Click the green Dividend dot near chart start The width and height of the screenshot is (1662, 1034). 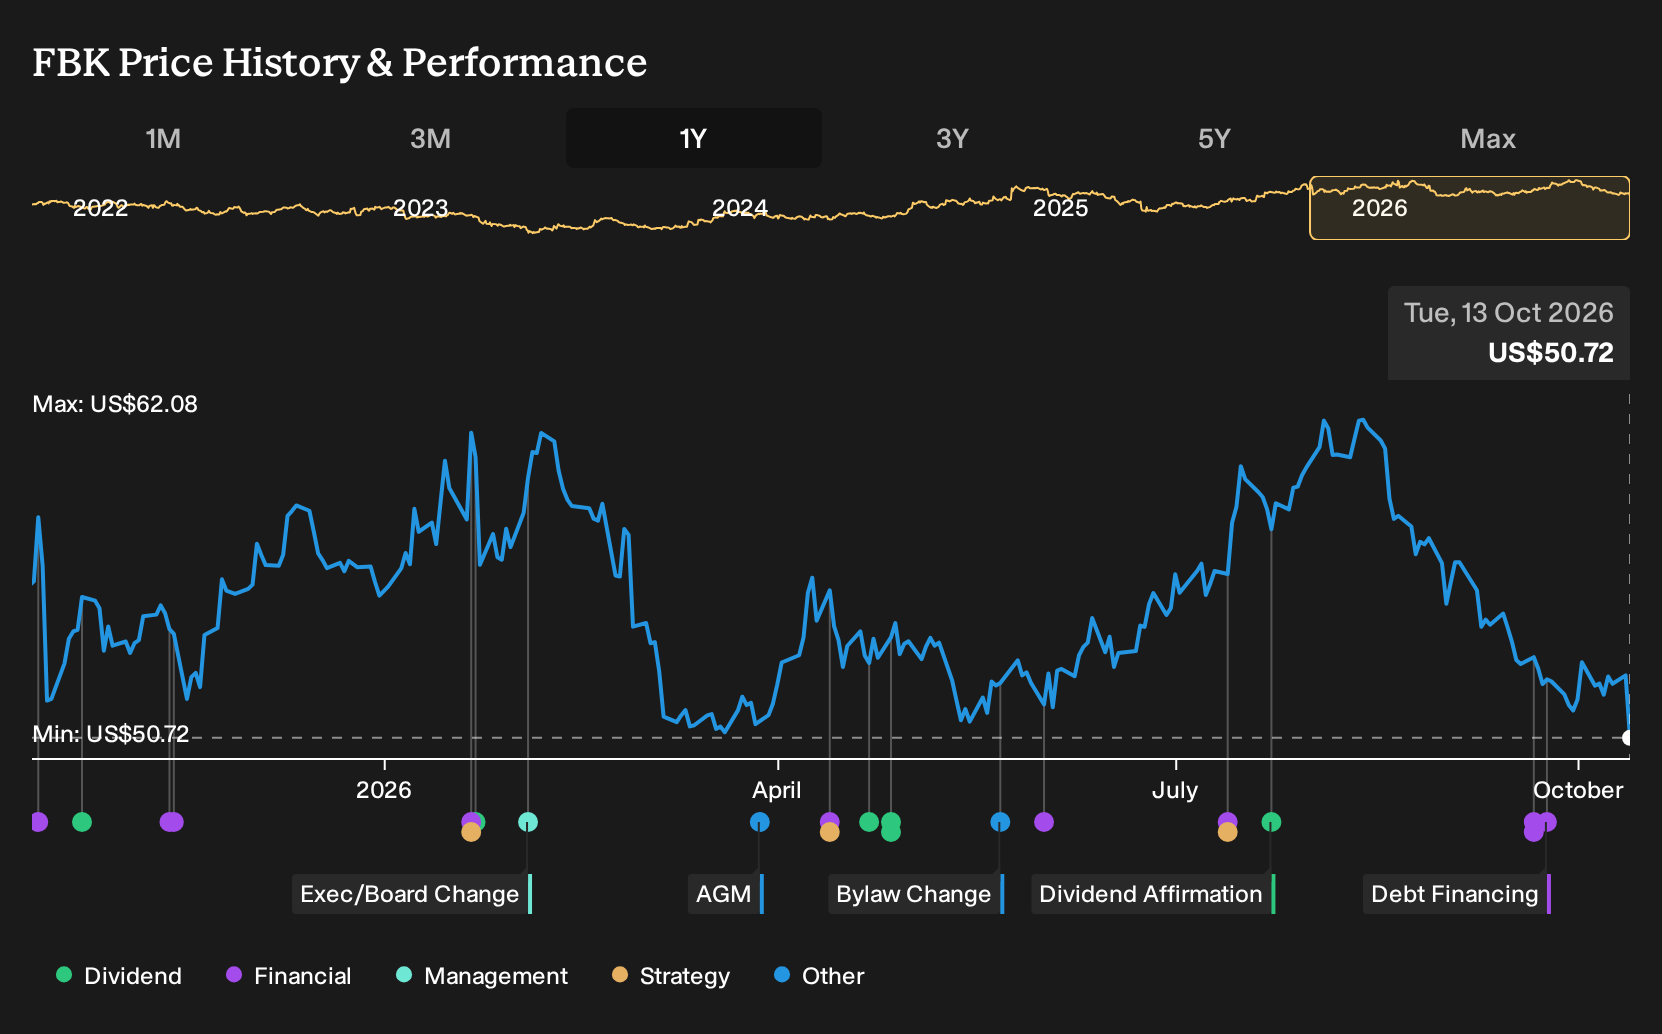tap(82, 822)
